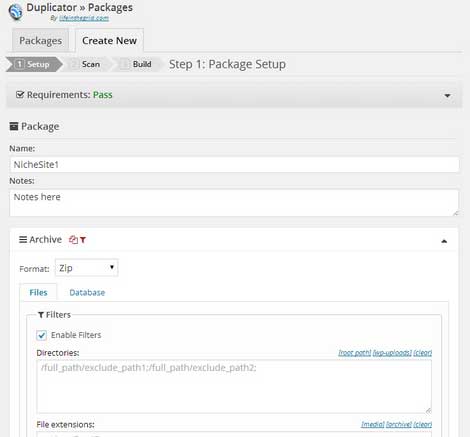This screenshot has width=470, height=437.
Task: Click the Duplicator logo icon
Action: tap(16, 12)
